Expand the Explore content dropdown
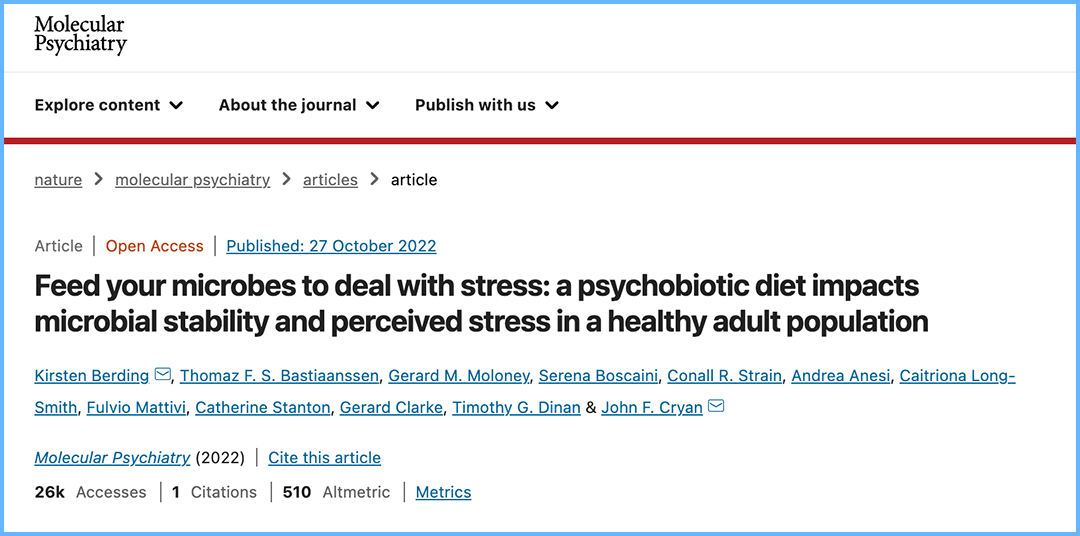The height and width of the screenshot is (536, 1080). pyautogui.click(x=108, y=105)
